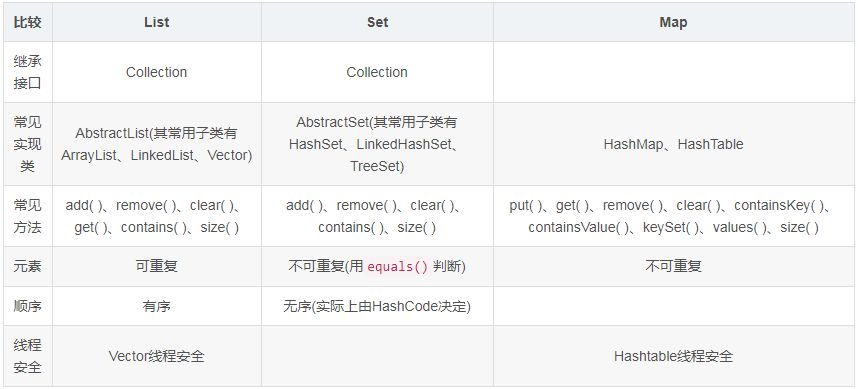This screenshot has width=858, height=389.
Task: Click Collection in the Set column
Action: click(377, 72)
